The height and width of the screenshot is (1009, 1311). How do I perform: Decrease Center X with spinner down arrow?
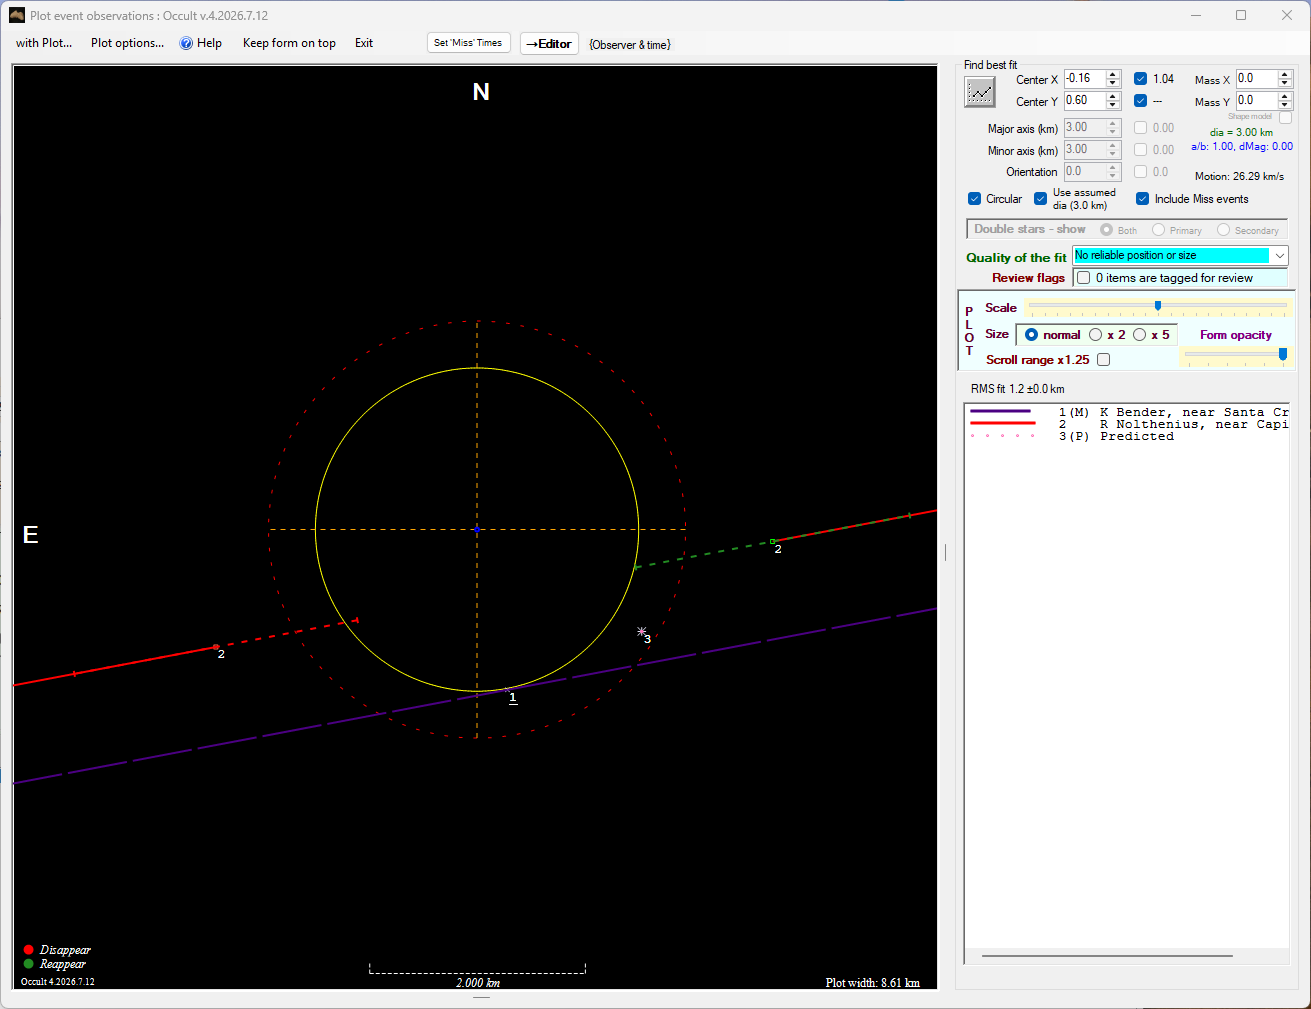point(1113,83)
